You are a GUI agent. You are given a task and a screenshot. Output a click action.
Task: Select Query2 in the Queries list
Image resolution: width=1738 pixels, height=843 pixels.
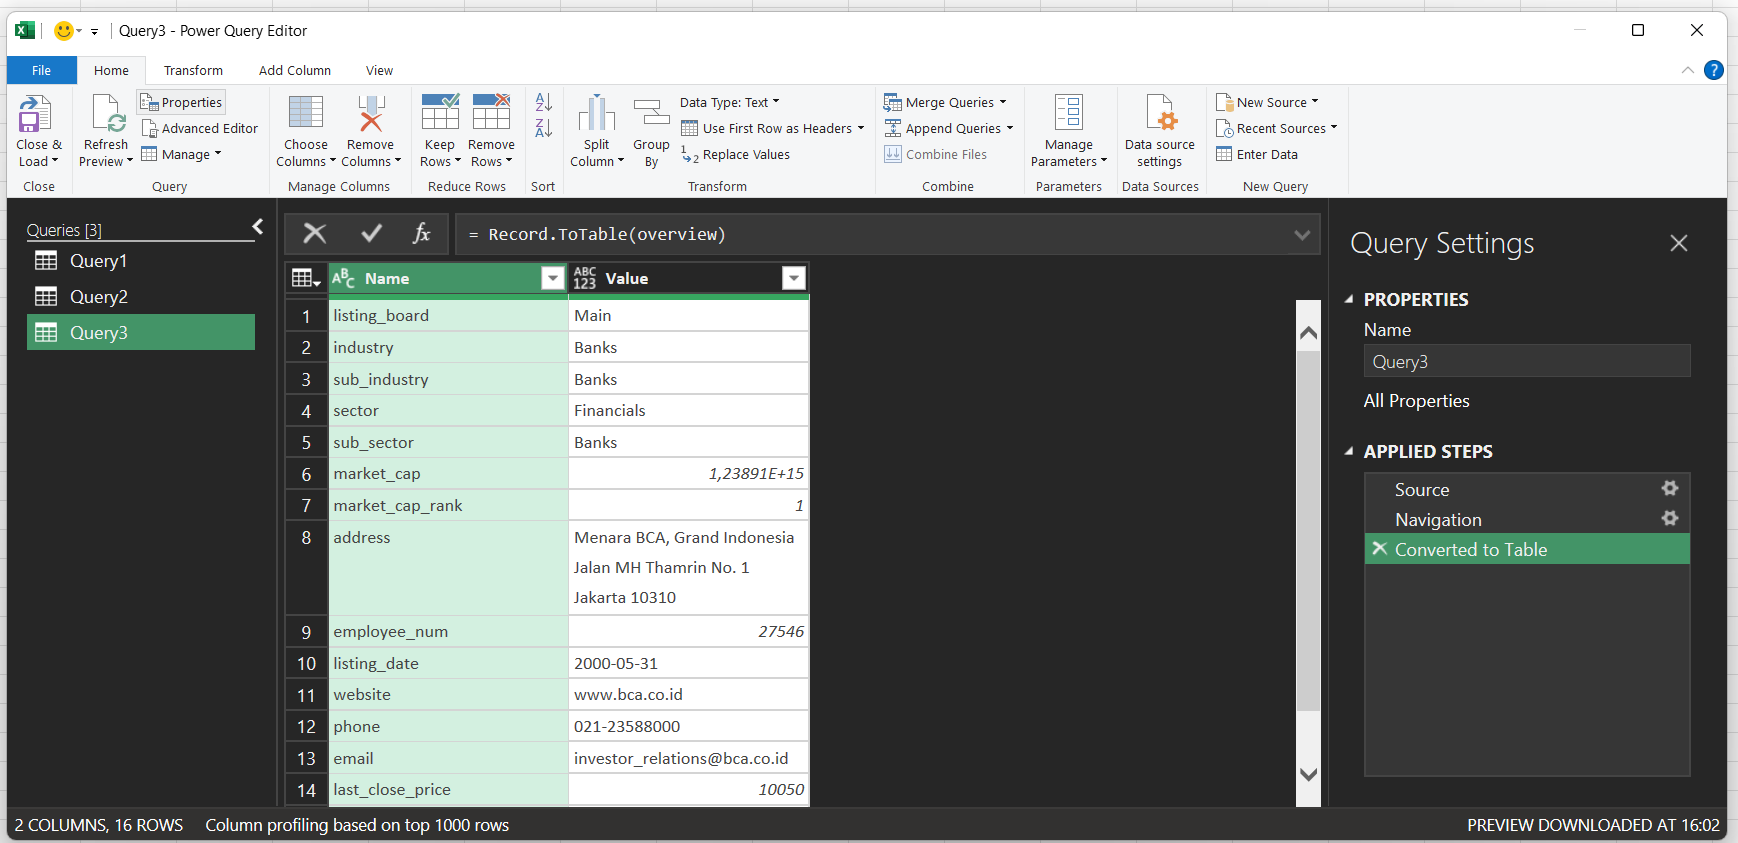point(141,297)
